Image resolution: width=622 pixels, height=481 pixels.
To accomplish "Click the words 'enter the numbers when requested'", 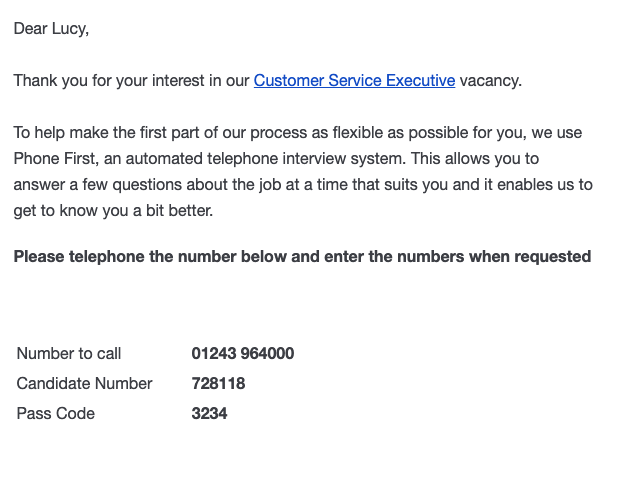I will [457, 257].
